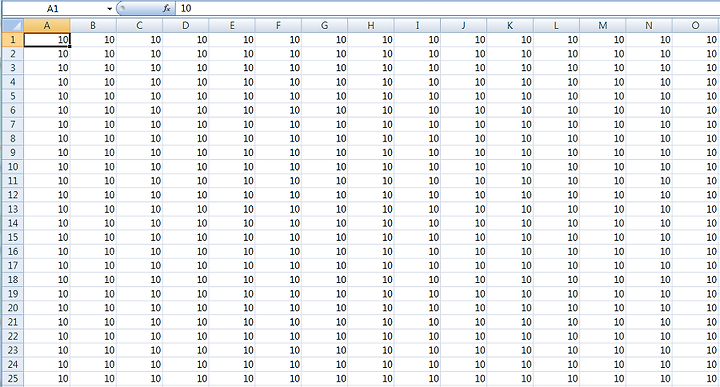This screenshot has width=720, height=387.
Task: Select column N header
Action: (649, 25)
